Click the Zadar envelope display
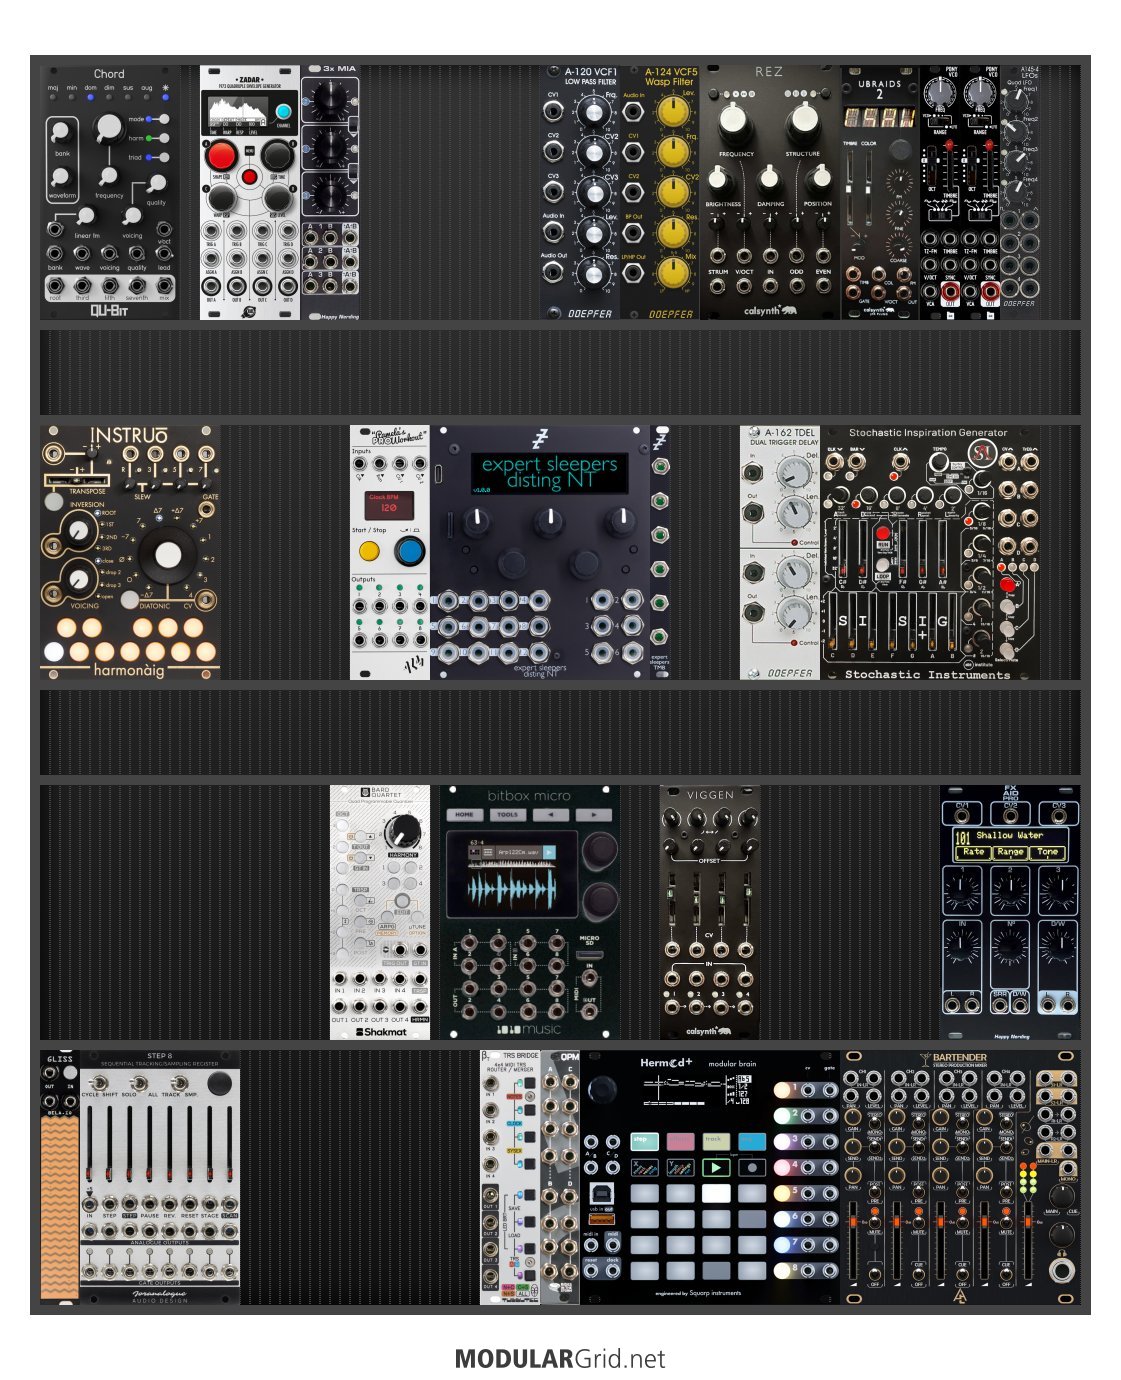The height and width of the screenshot is (1380, 1121). [236, 110]
